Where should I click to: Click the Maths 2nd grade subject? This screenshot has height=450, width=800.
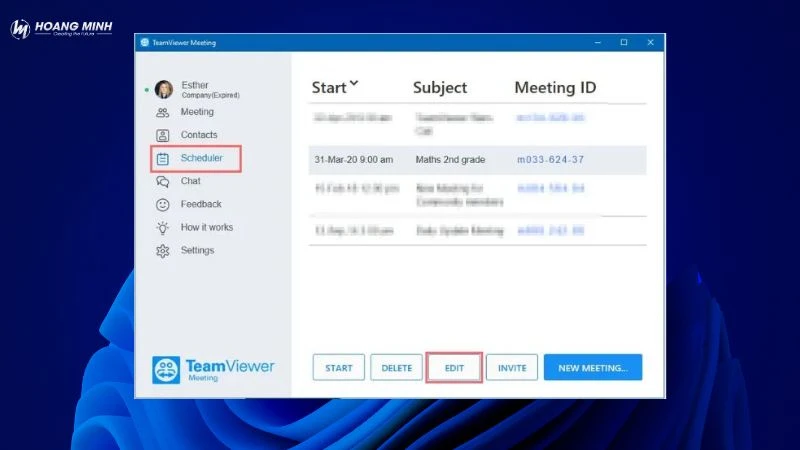450,160
